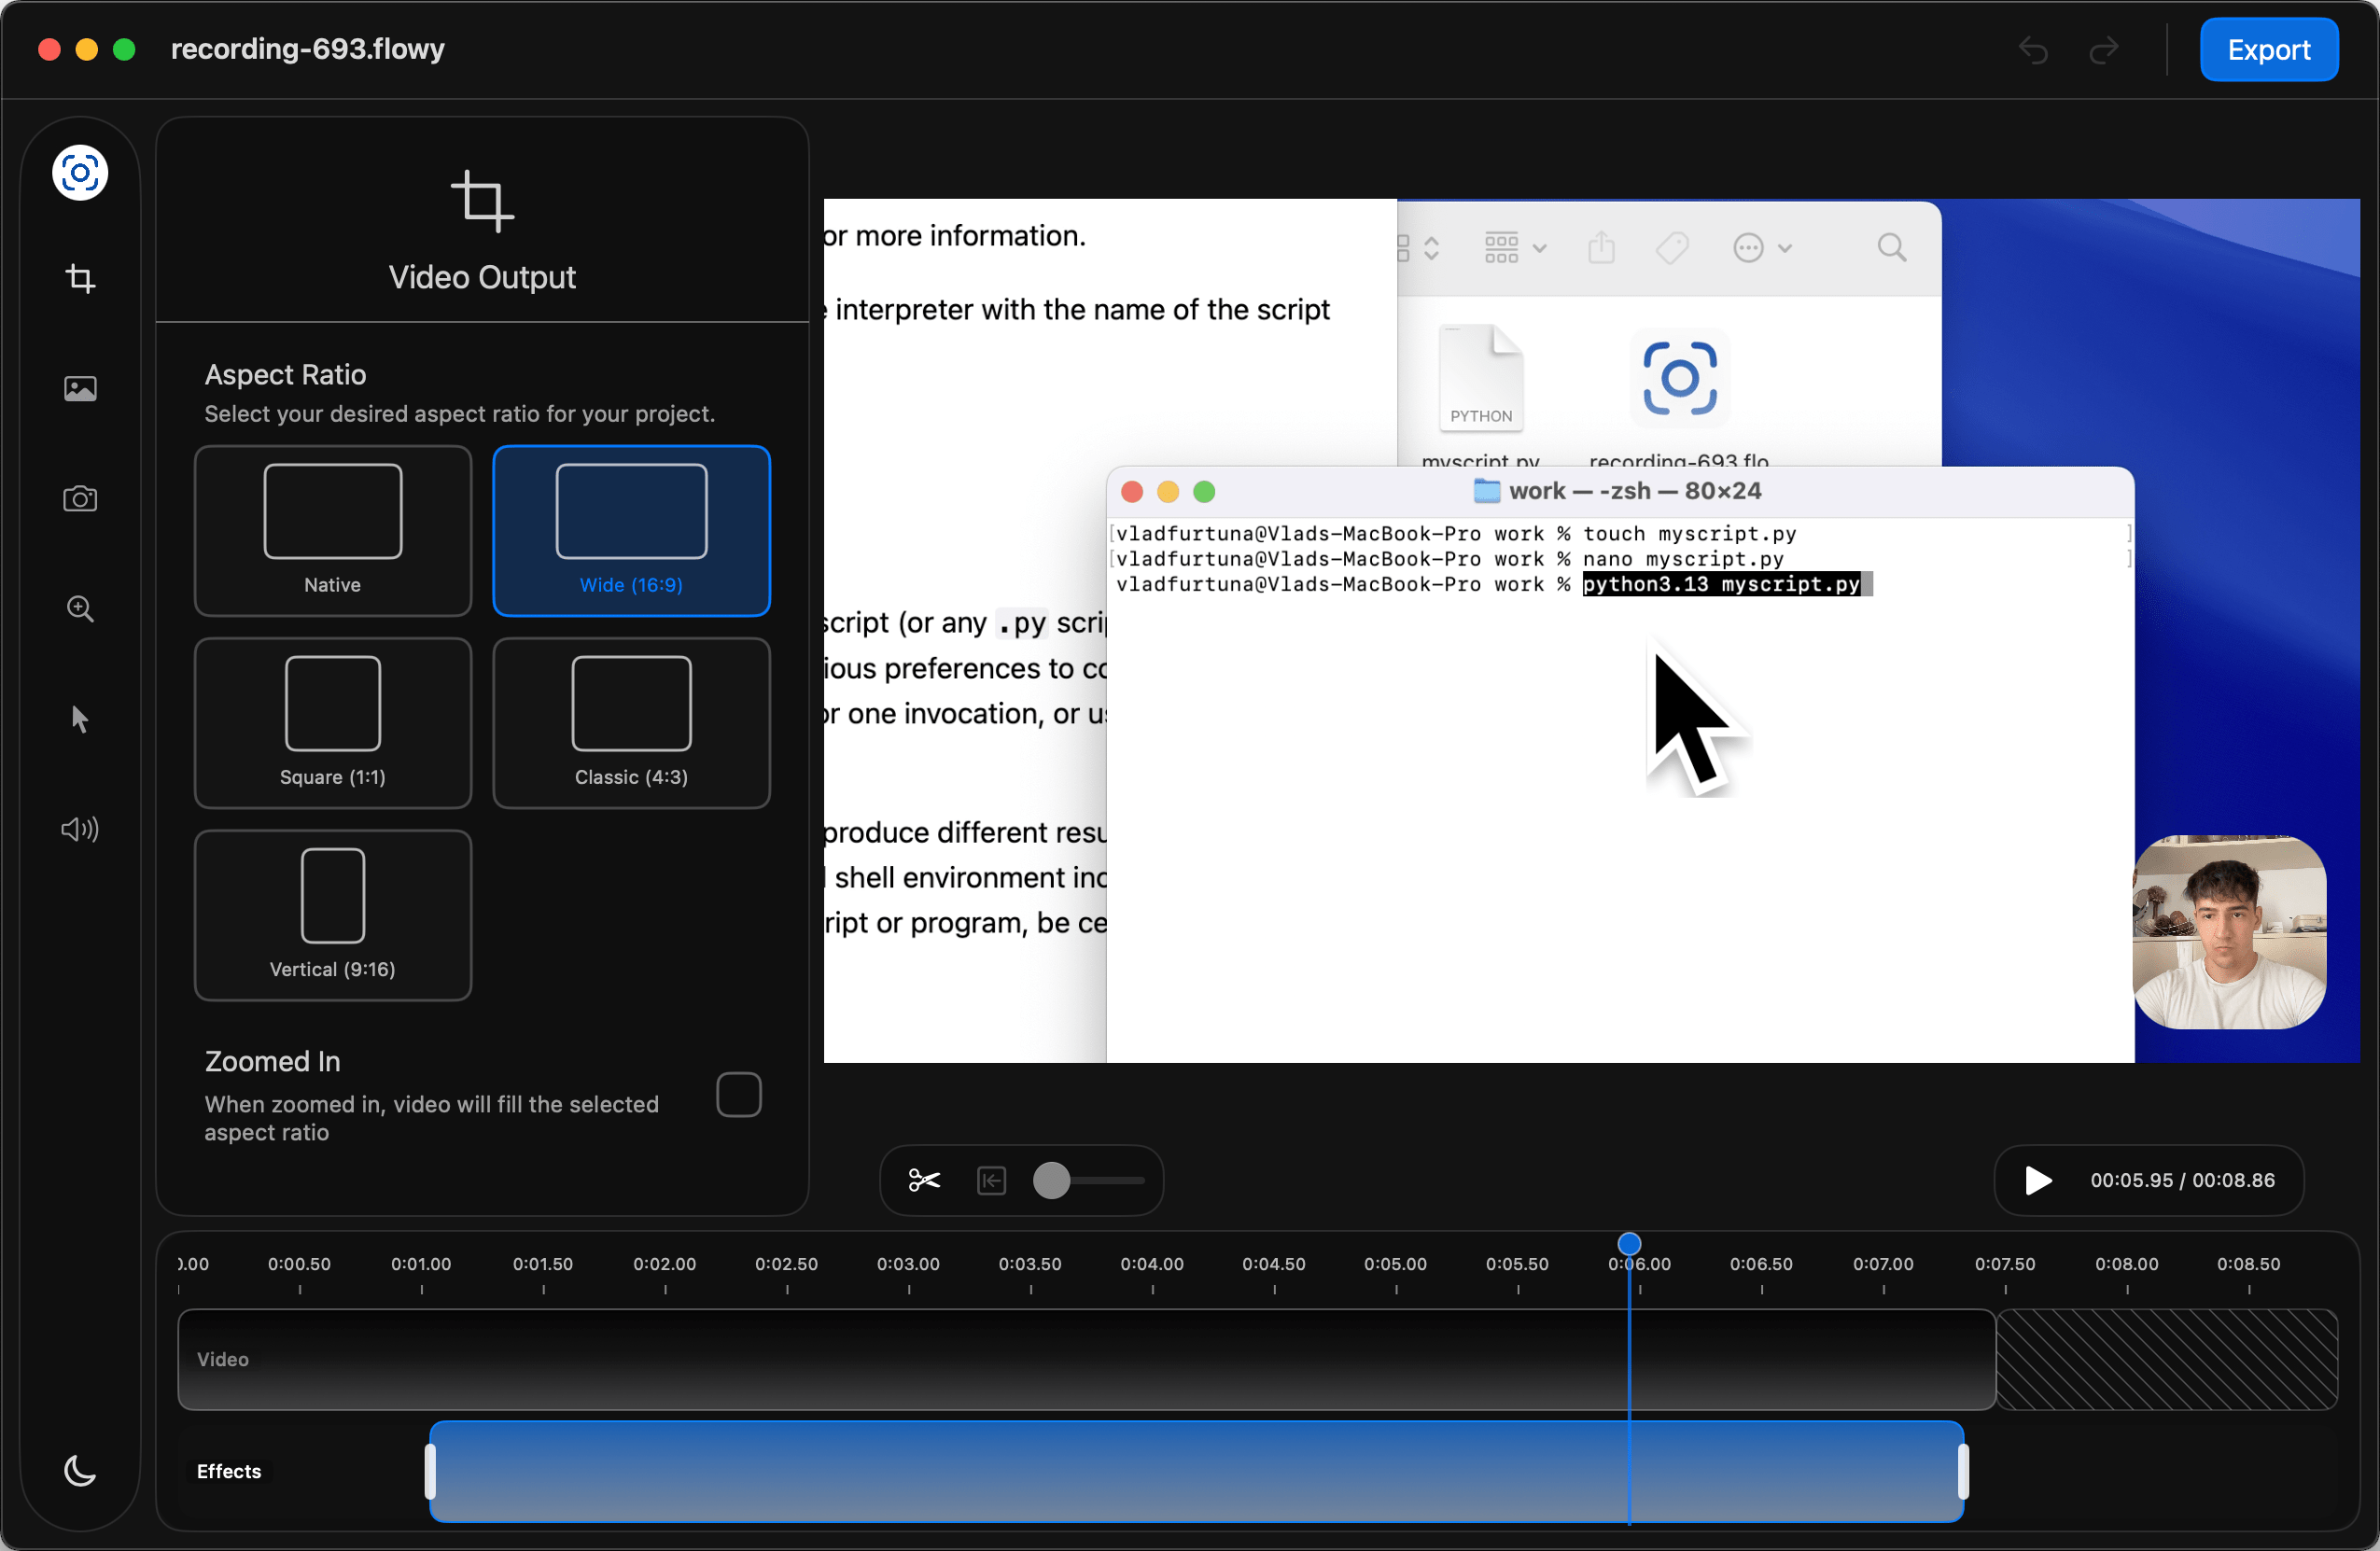Select the Square (1:1) aspect ratio
This screenshot has height=1551, width=2380.
[332, 722]
